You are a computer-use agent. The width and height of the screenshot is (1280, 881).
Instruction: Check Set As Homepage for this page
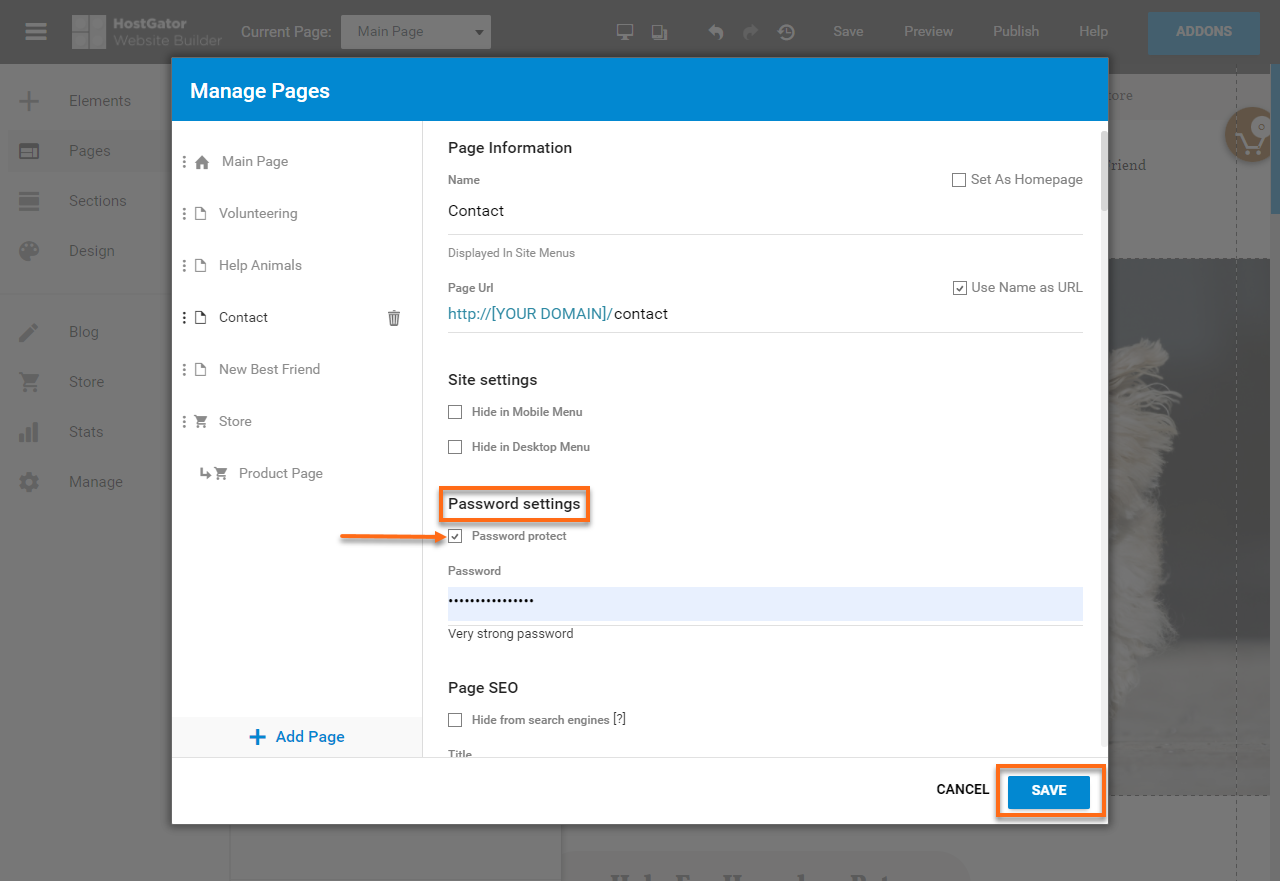[958, 179]
